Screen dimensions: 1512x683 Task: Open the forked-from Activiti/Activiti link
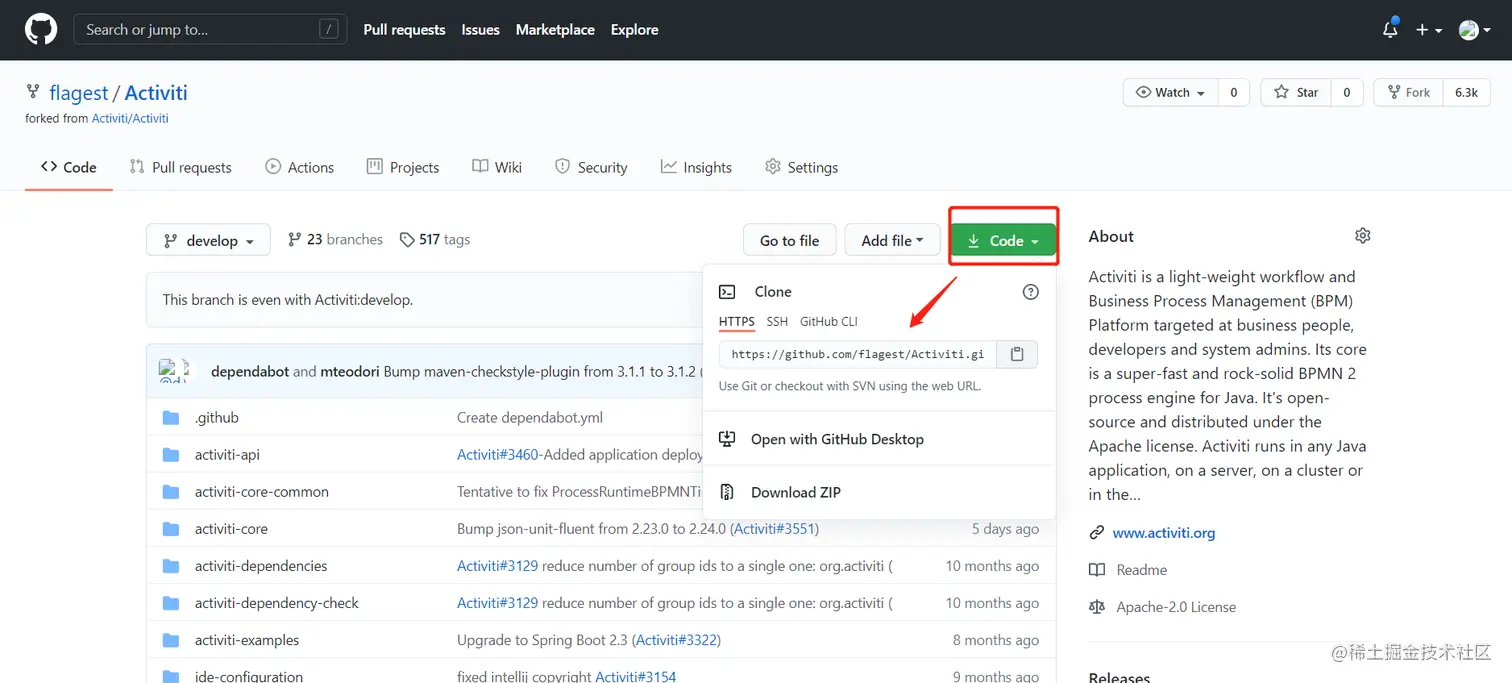click(x=130, y=118)
